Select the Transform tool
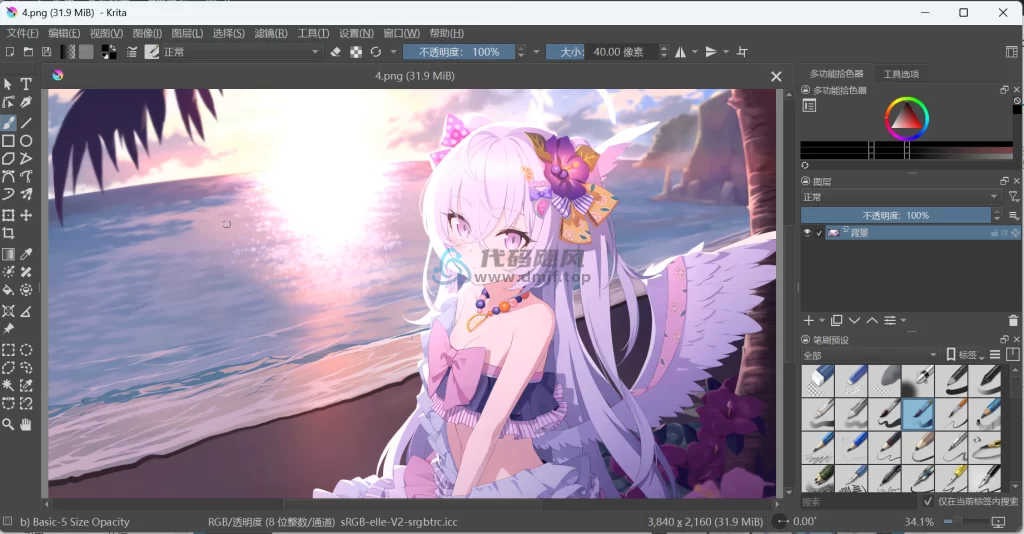1024x534 pixels. (8, 215)
